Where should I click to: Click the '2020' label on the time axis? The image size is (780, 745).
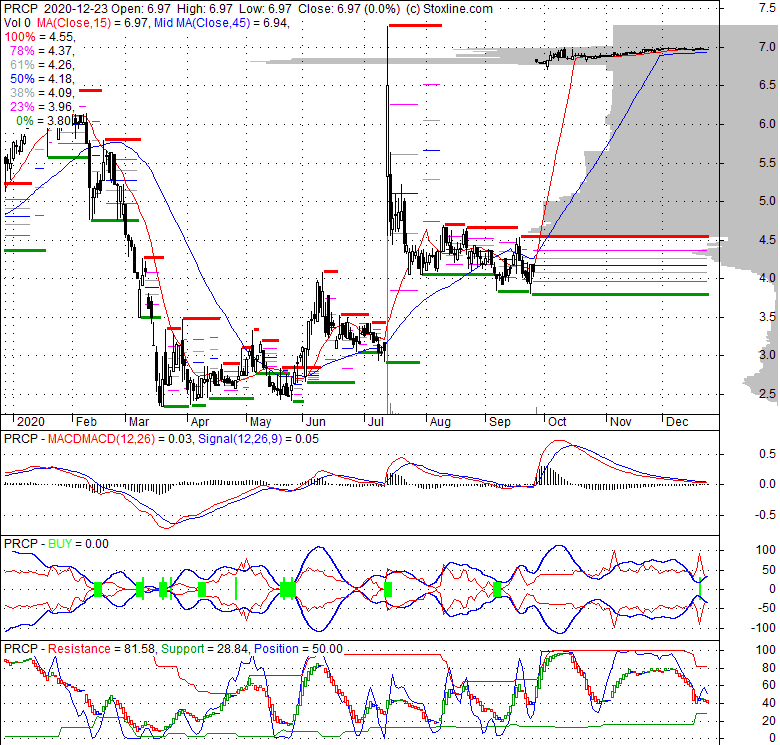point(31,422)
